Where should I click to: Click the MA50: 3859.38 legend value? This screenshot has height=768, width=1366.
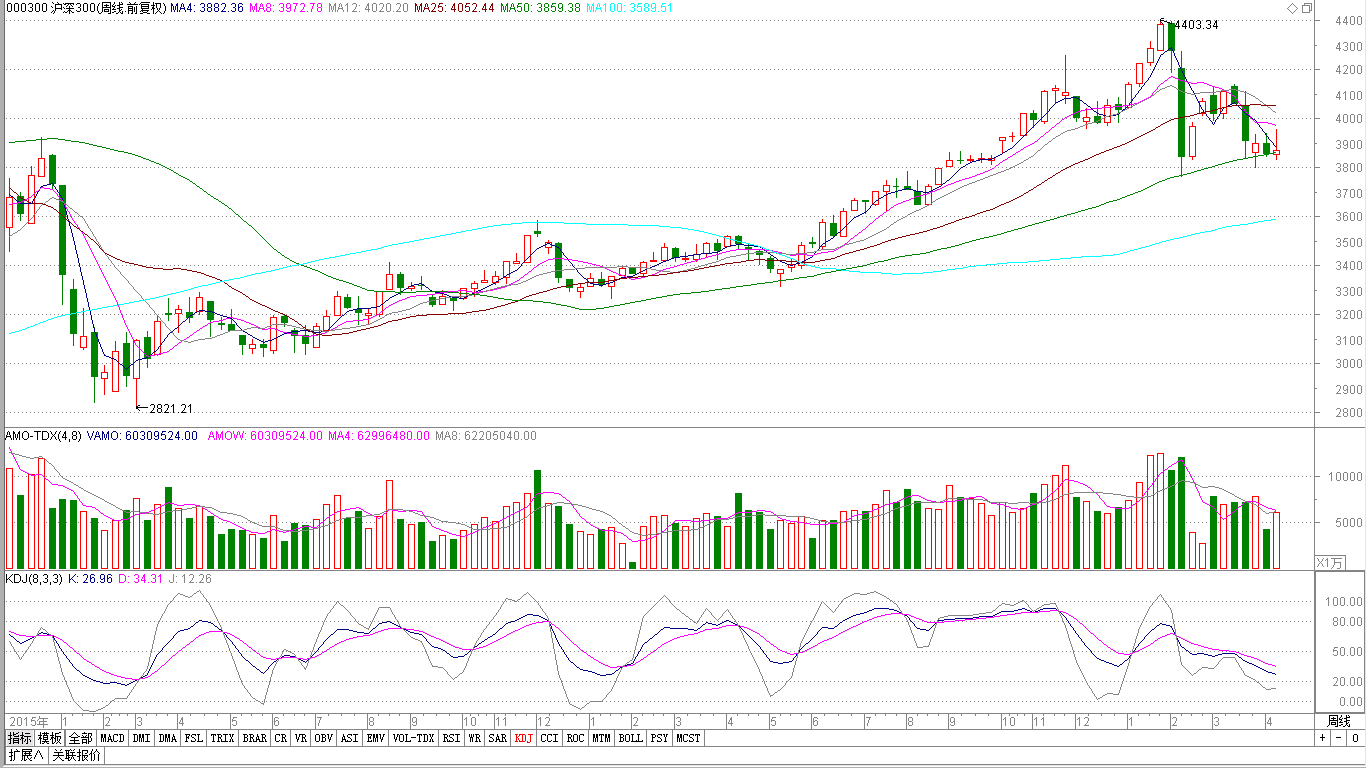coord(540,8)
